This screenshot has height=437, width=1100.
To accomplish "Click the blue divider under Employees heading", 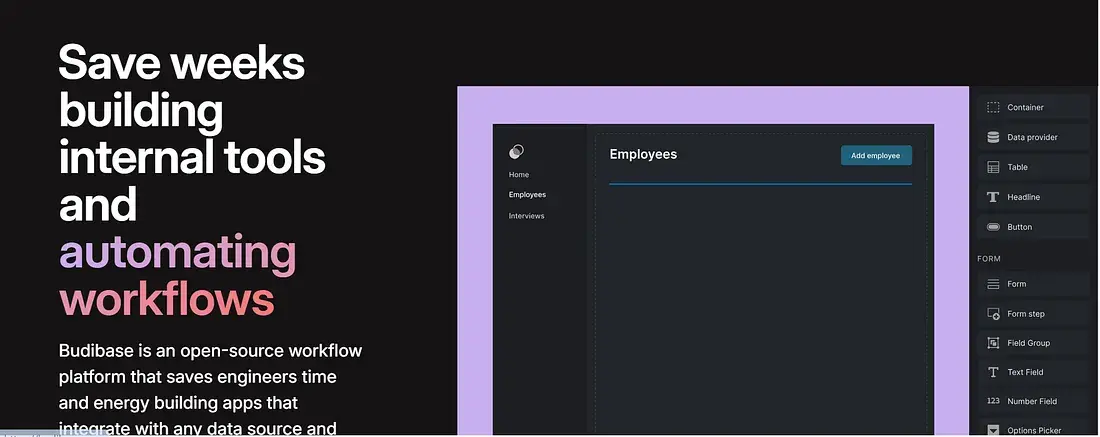I will pyautogui.click(x=760, y=184).
